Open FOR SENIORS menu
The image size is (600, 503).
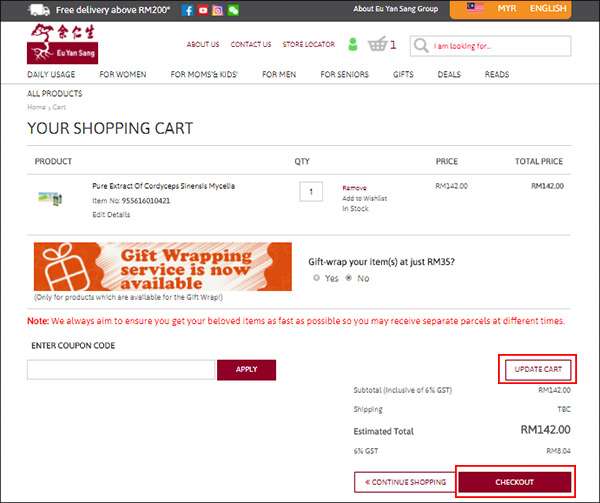[x=344, y=75]
